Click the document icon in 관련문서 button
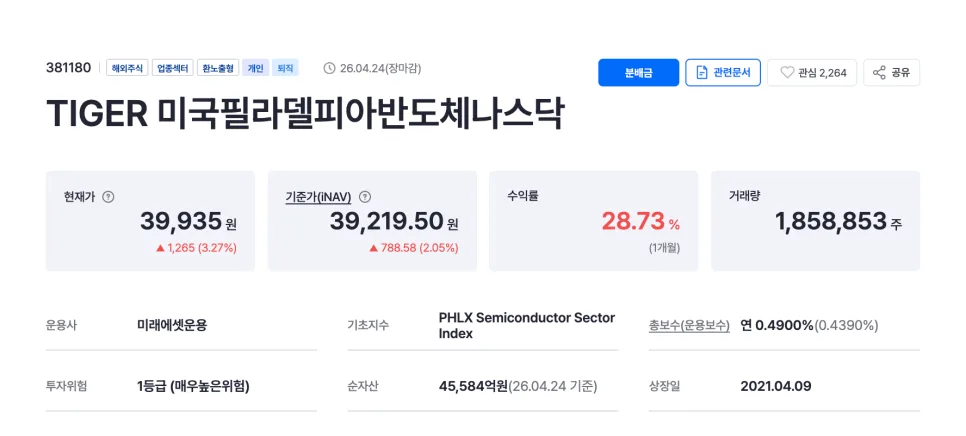The width and height of the screenshot is (966, 436). (702, 73)
